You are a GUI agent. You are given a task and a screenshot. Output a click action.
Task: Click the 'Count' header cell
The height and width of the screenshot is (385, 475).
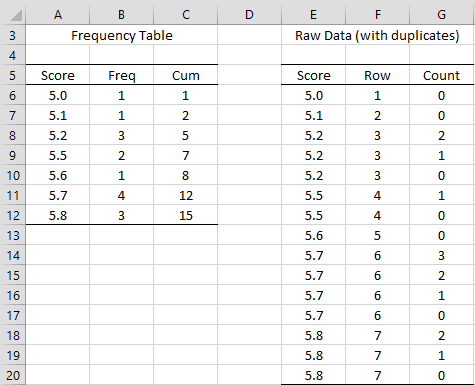click(x=442, y=75)
